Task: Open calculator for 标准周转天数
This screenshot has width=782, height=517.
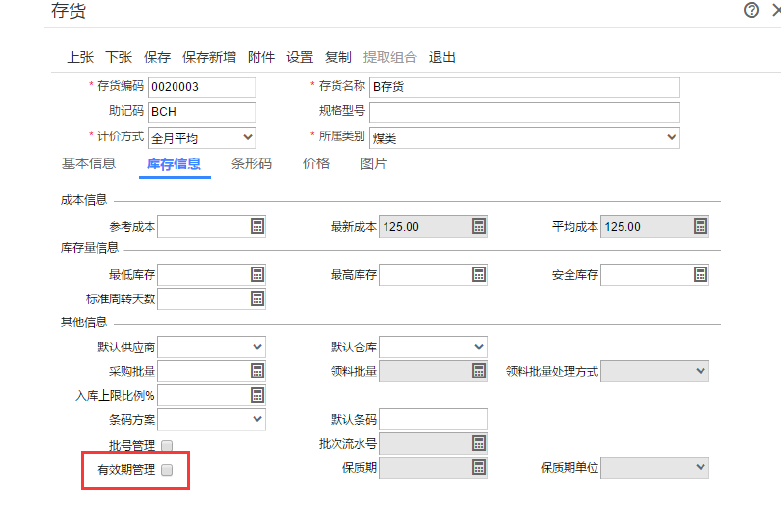Action: [x=257, y=299]
